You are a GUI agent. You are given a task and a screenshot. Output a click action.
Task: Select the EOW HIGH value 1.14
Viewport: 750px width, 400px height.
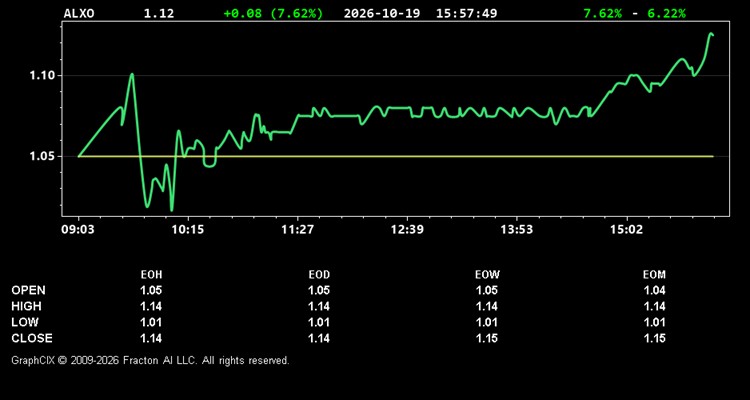487,306
